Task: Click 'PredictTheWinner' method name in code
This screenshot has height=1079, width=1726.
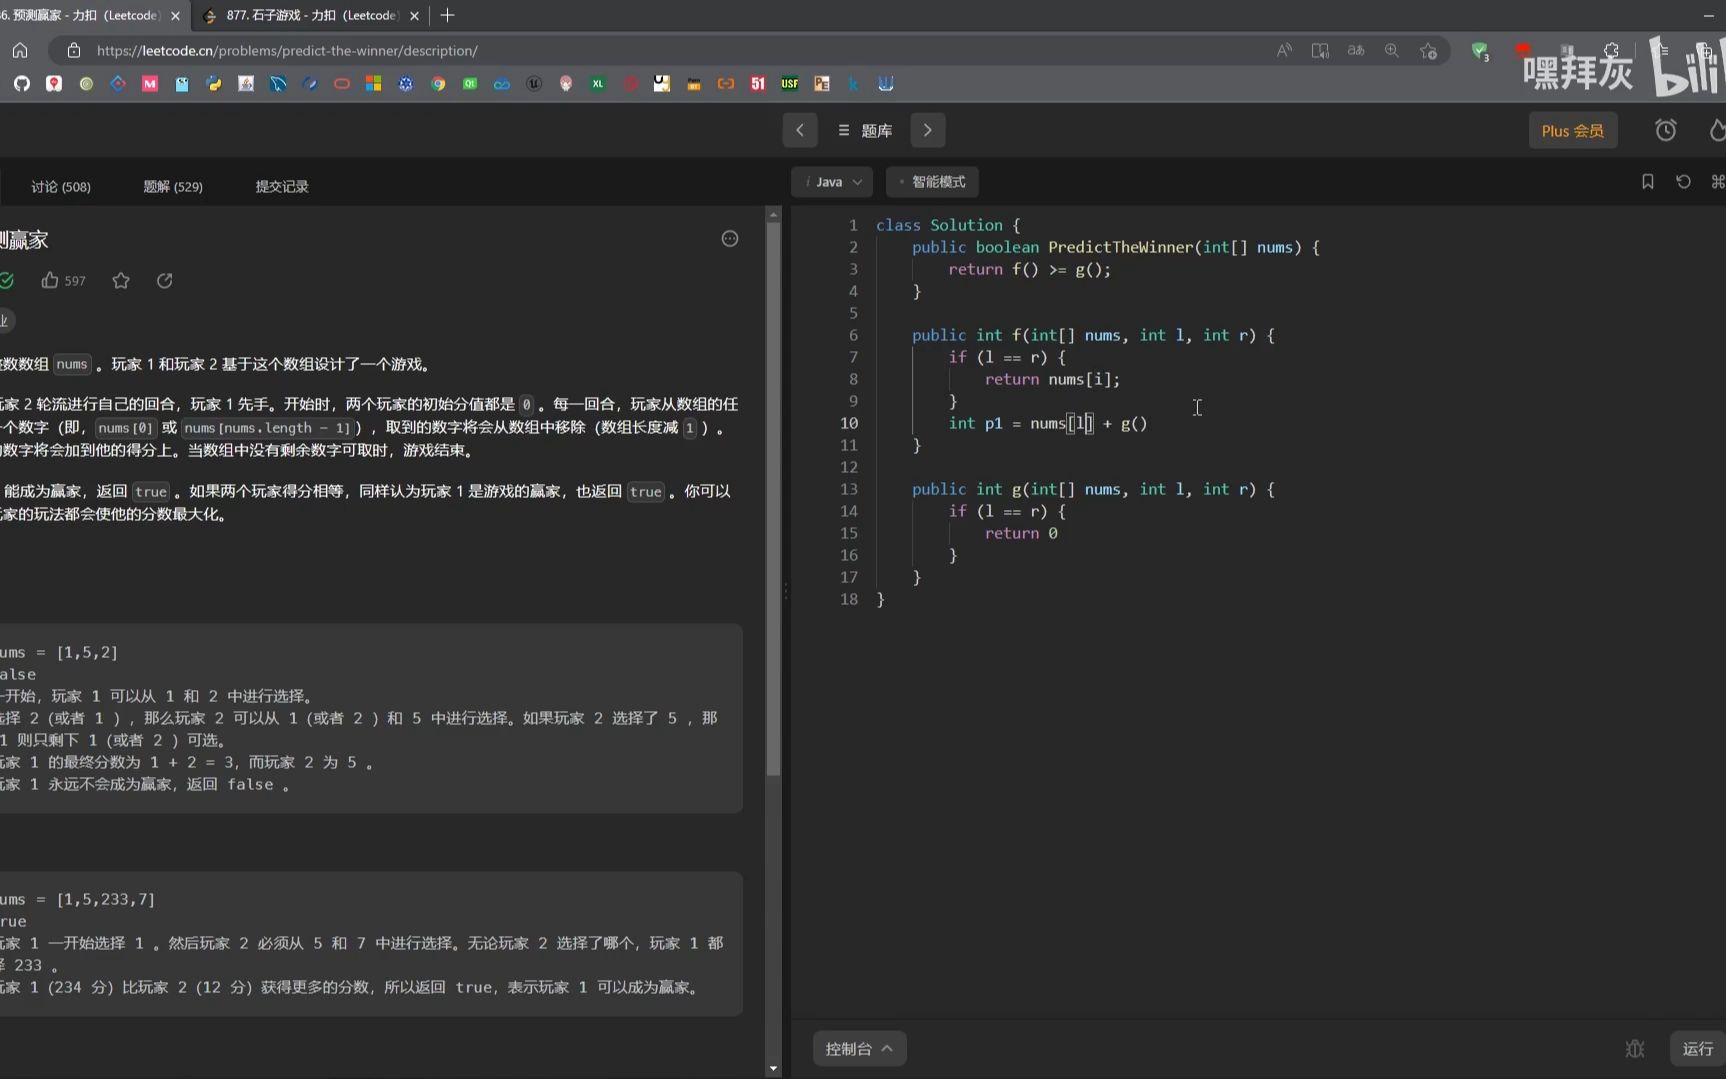Action: [1121, 247]
